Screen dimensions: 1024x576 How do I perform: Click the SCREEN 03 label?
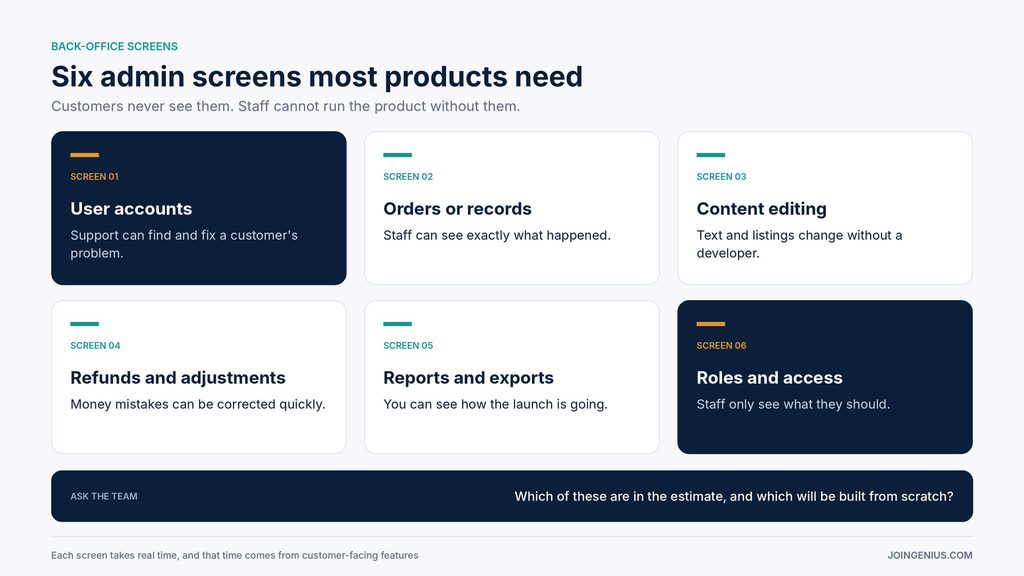pos(722,176)
